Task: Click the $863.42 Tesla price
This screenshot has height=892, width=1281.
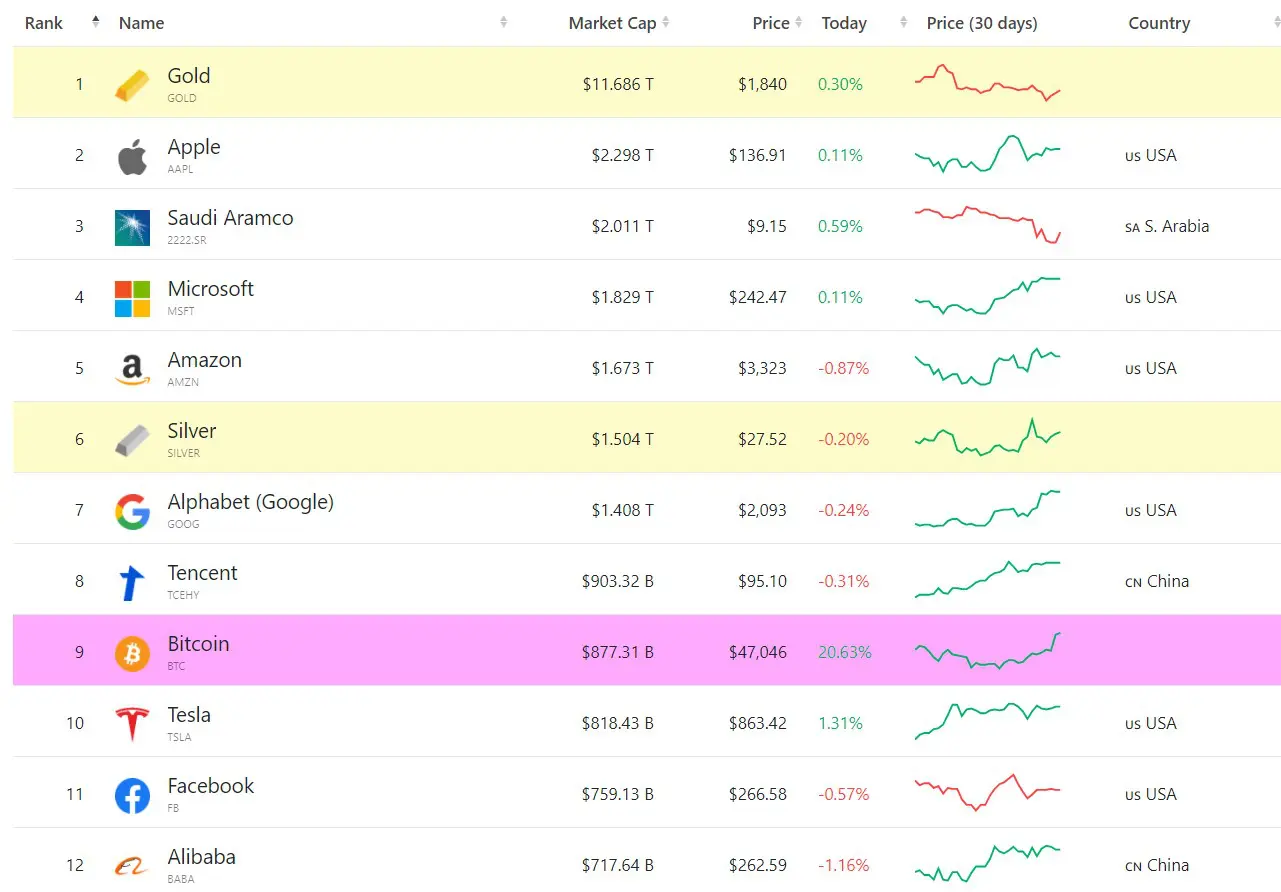Action: point(758,723)
